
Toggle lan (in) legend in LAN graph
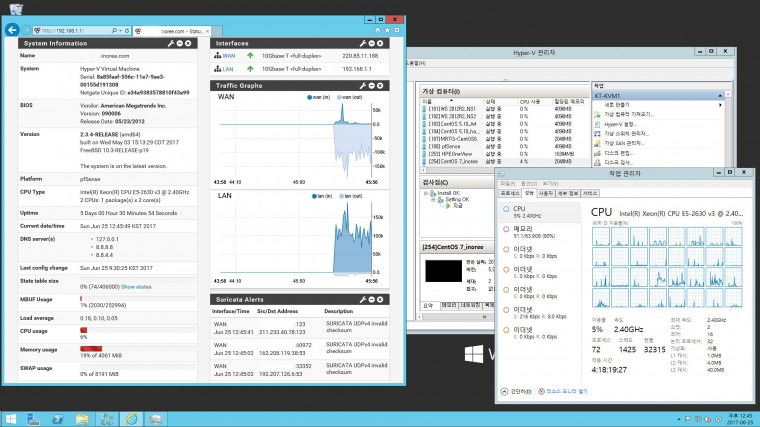coord(322,196)
